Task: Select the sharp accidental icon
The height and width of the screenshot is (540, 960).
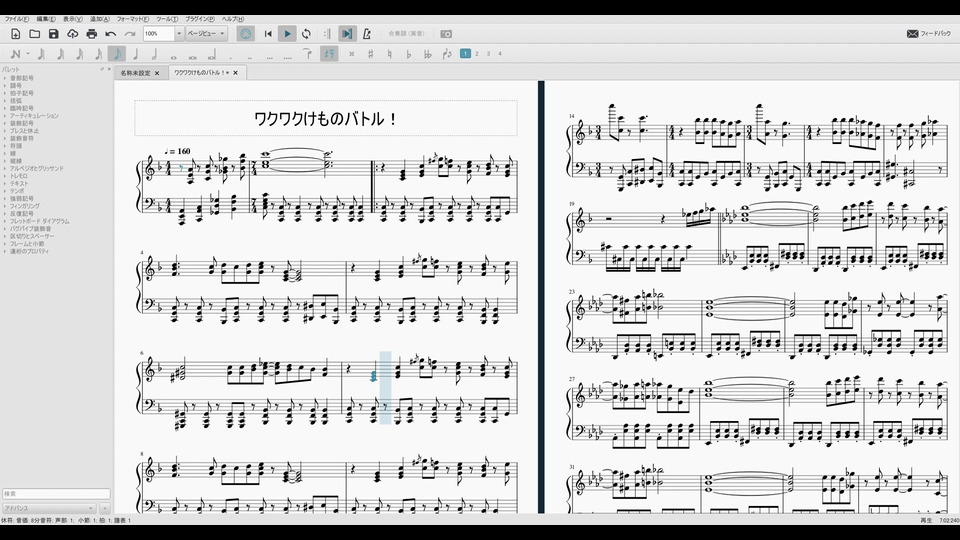Action: [370, 54]
